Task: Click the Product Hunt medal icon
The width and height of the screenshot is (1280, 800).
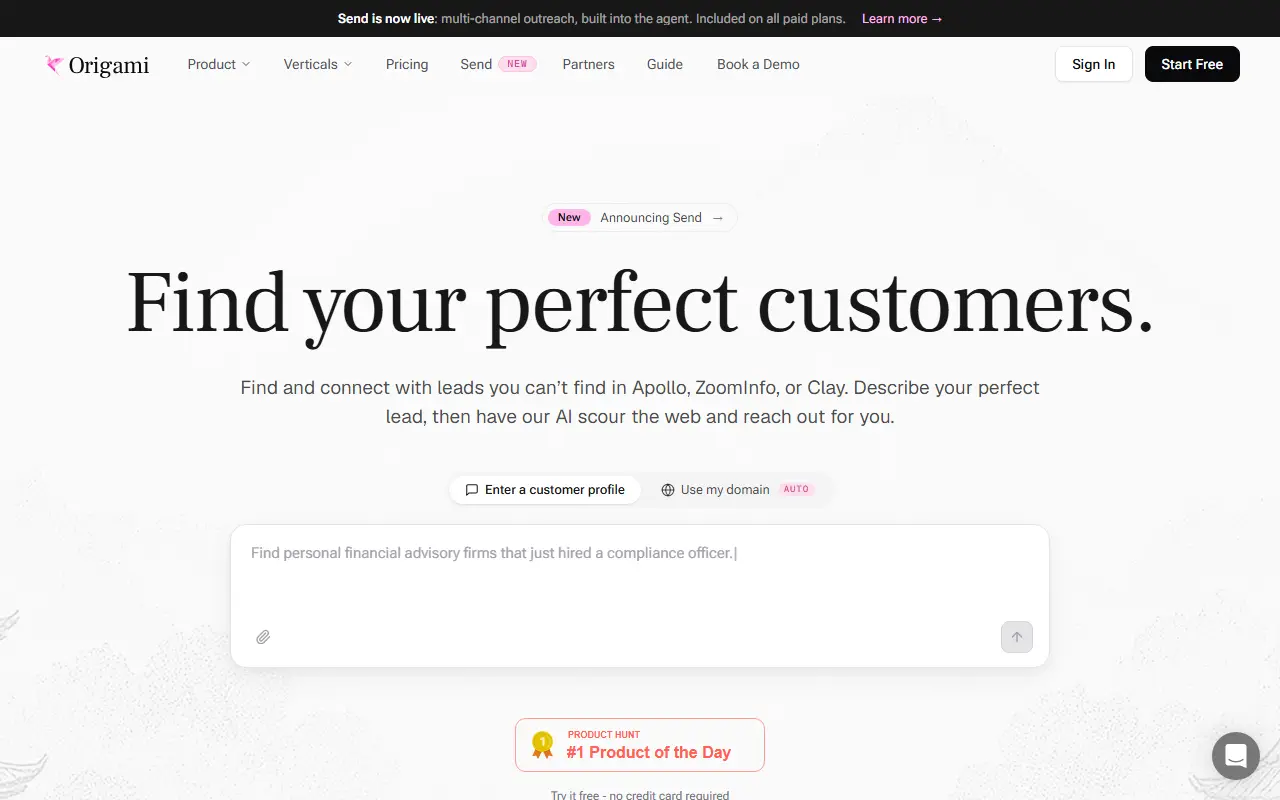Action: point(542,745)
